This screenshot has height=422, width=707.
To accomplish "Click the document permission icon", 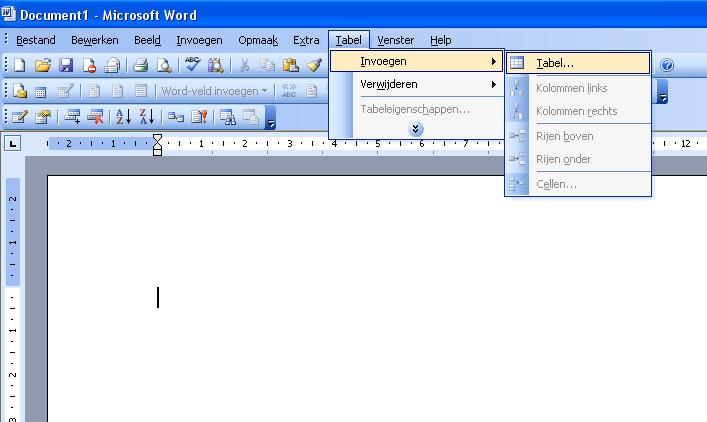I will coord(89,65).
